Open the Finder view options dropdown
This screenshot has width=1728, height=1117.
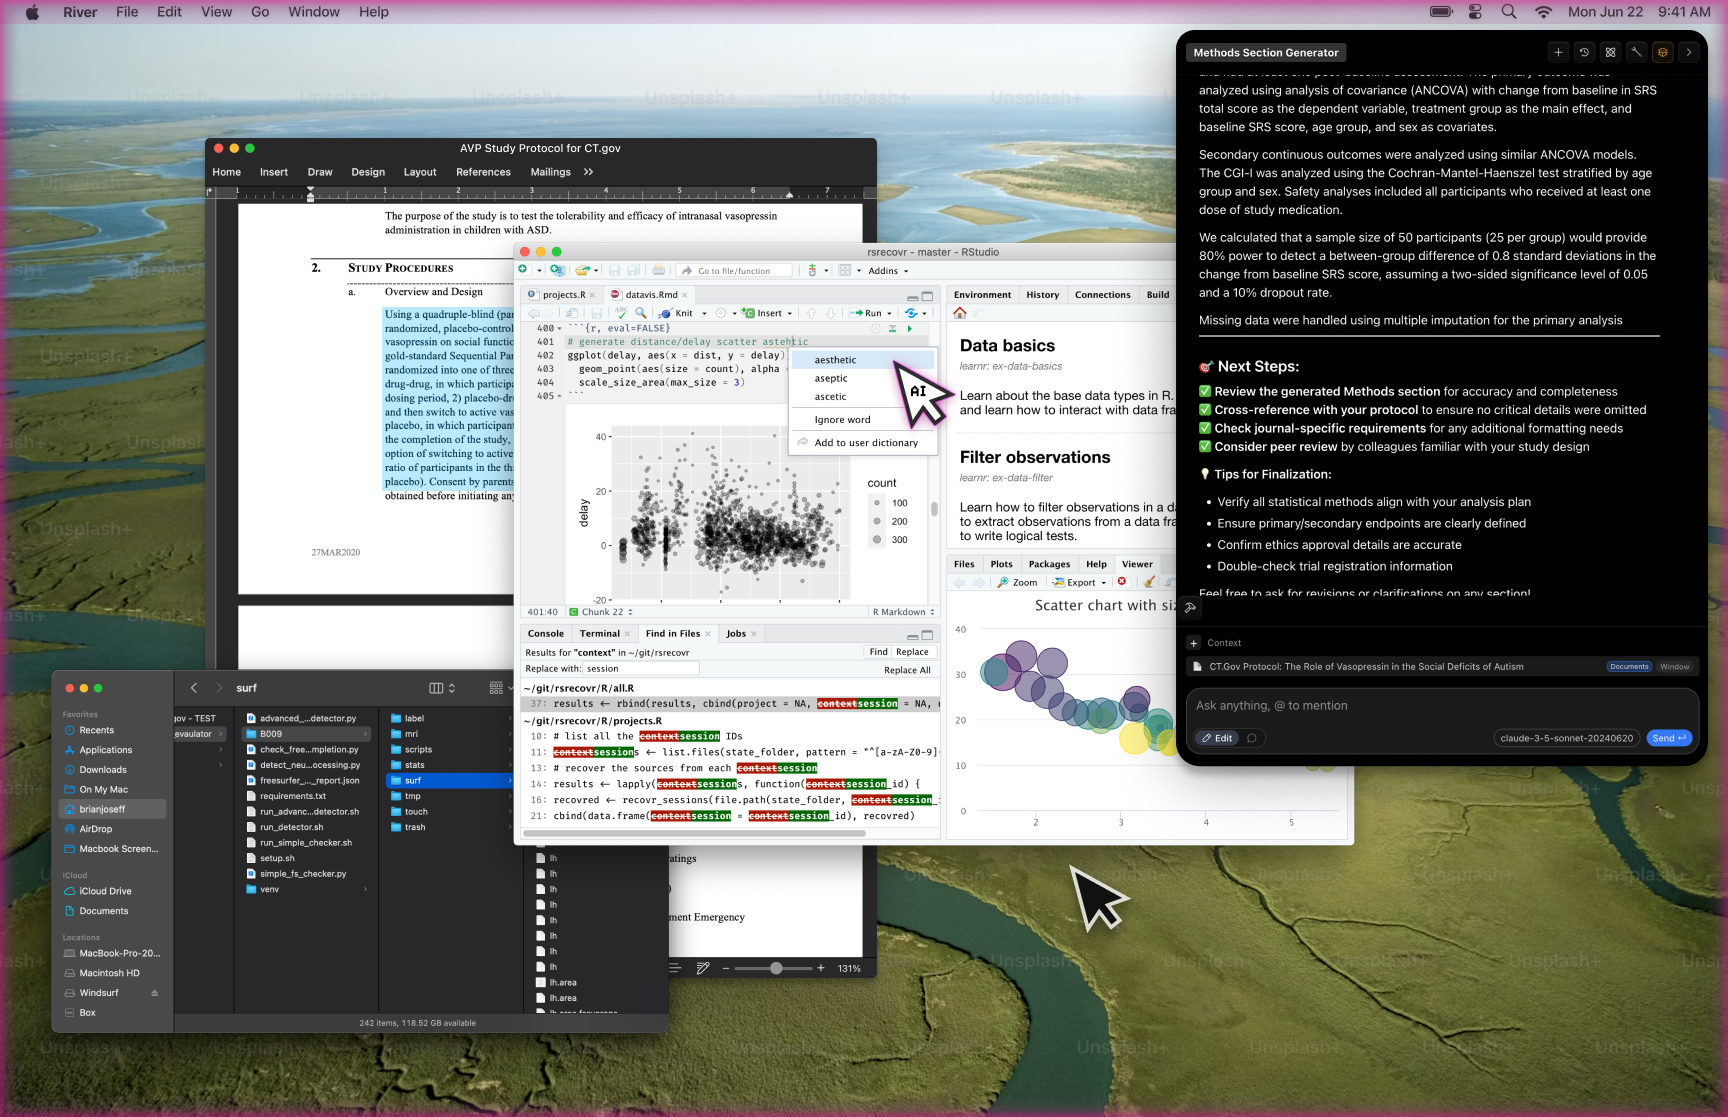pyautogui.click(x=442, y=688)
